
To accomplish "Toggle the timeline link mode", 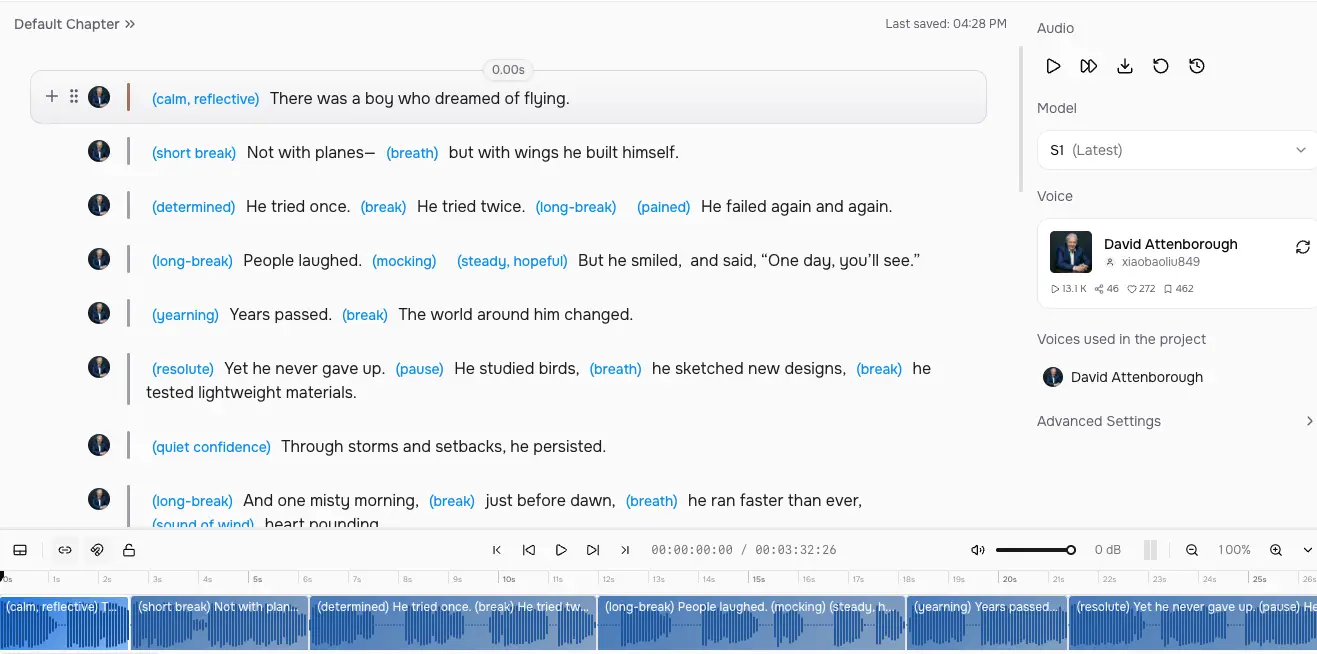I will tap(65, 550).
